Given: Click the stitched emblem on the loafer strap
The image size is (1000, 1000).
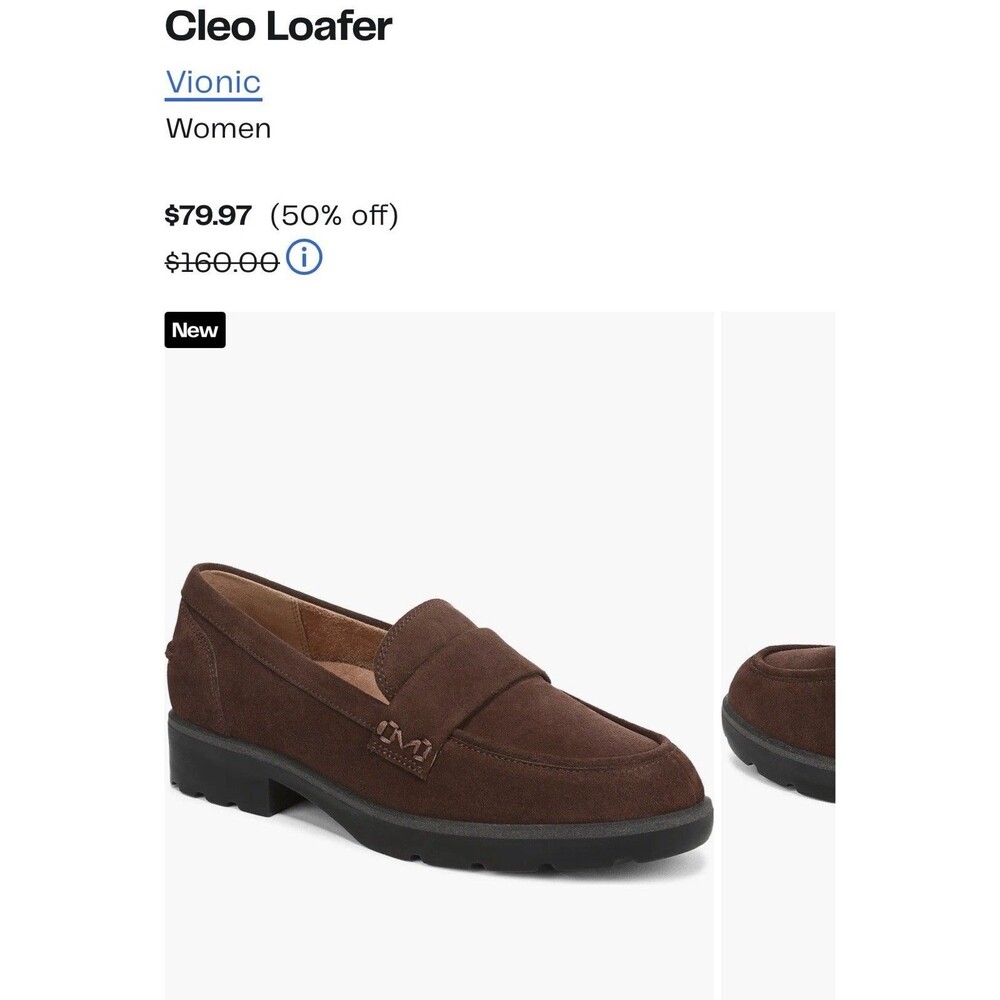Looking at the screenshot, I should [x=403, y=740].
